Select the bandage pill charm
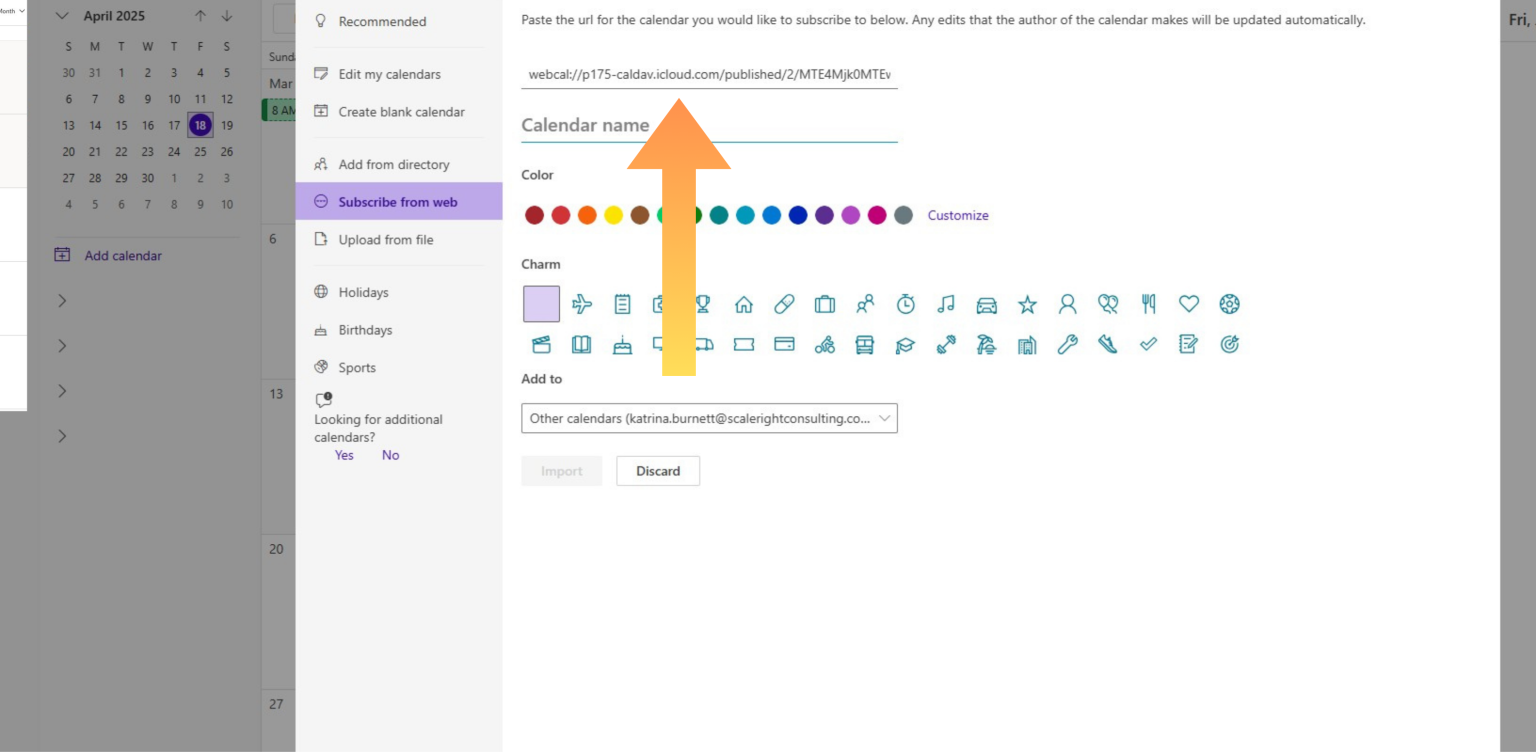The image size is (1536, 752). click(784, 304)
